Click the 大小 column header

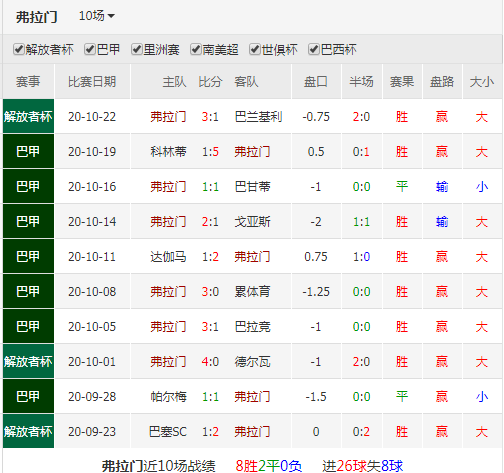[x=482, y=82]
